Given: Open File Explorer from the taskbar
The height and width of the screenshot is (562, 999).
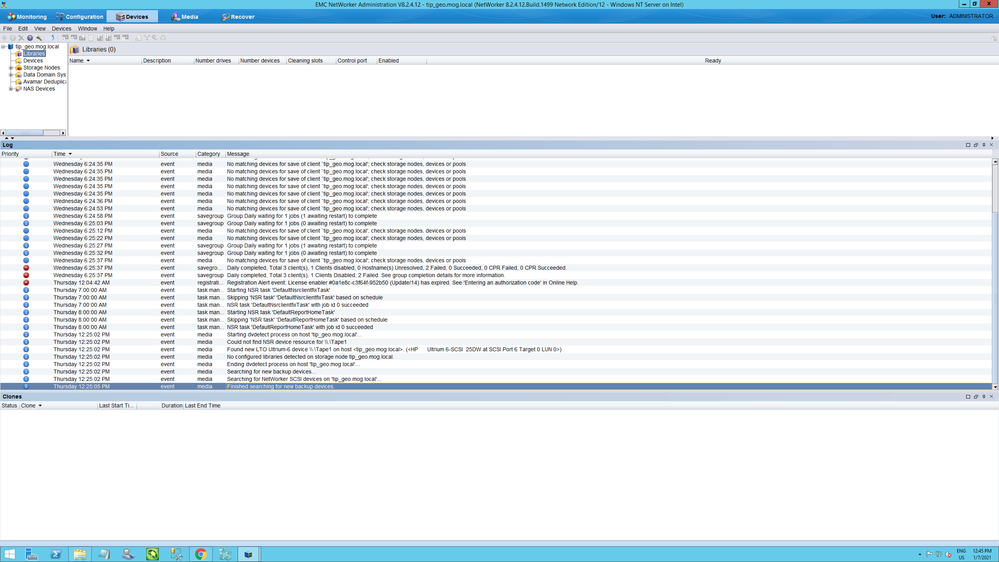Looking at the screenshot, I should (80, 554).
